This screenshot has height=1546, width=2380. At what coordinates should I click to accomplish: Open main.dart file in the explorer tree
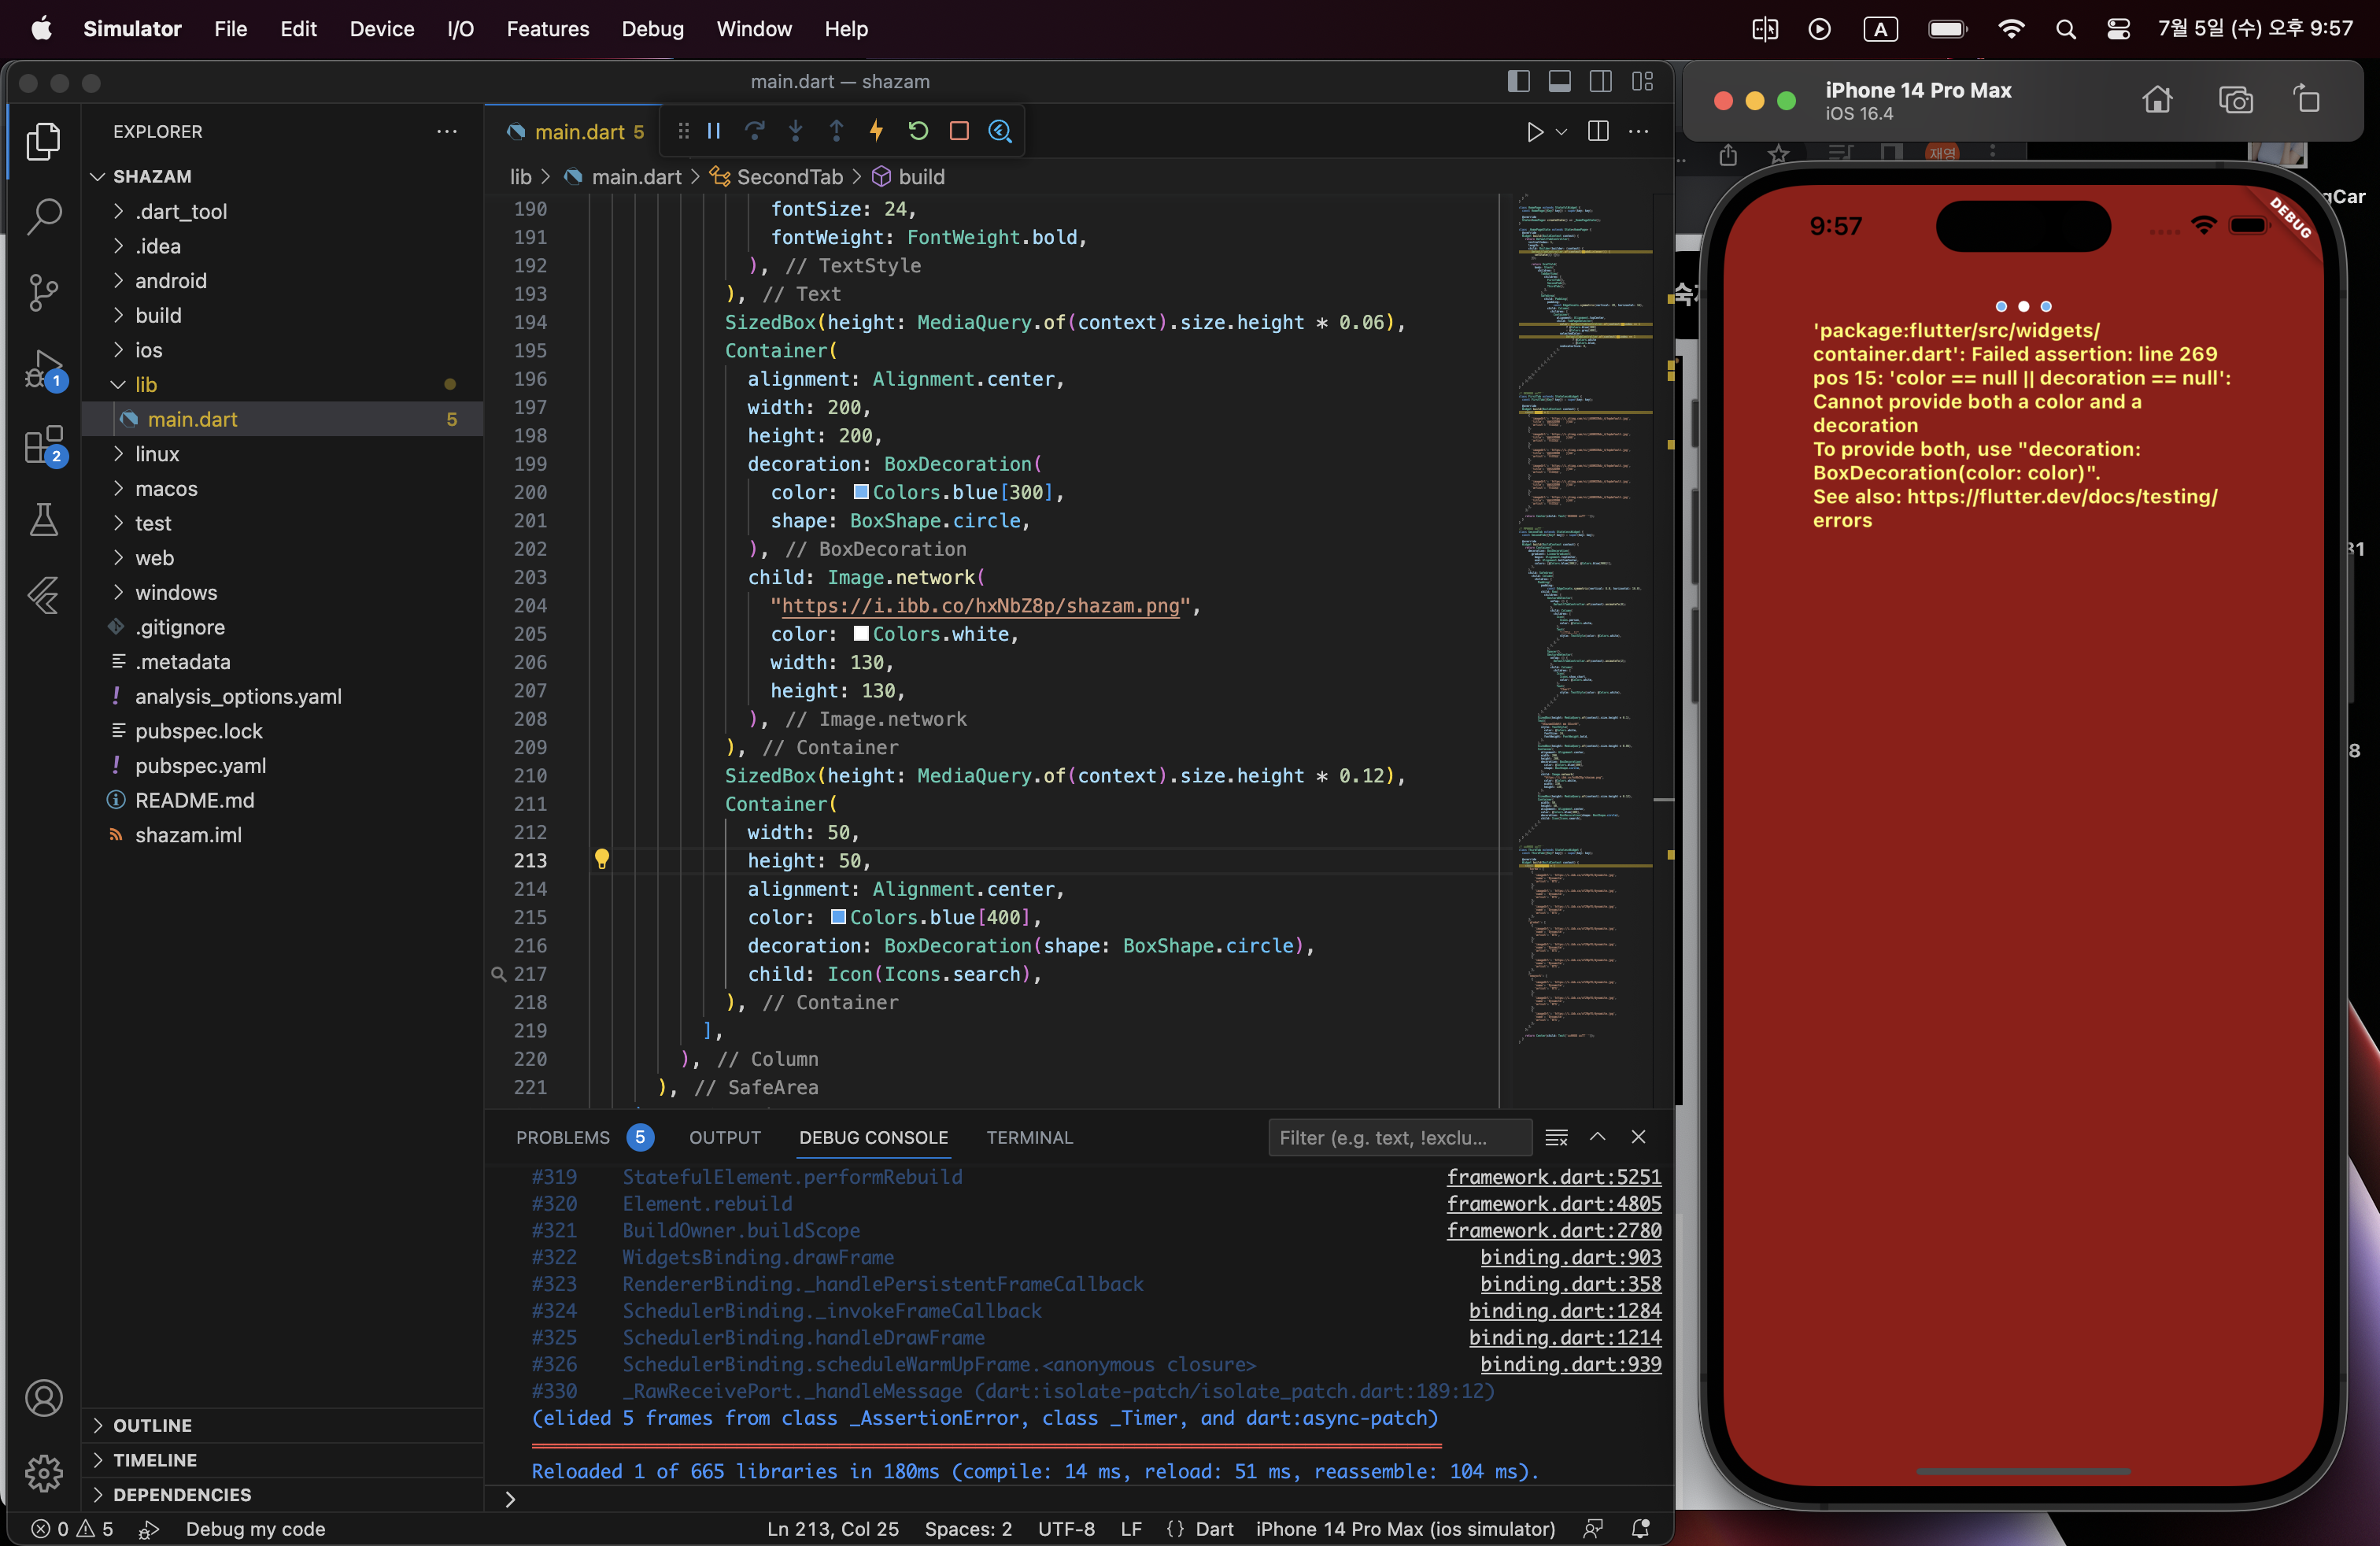click(x=283, y=419)
